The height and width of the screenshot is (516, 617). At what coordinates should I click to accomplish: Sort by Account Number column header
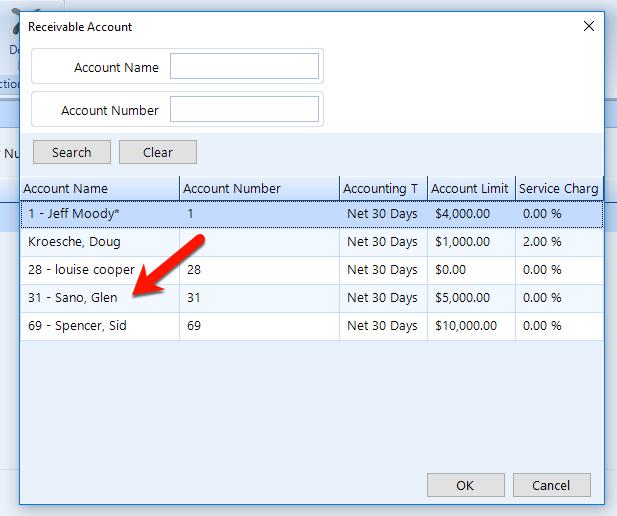[260, 189]
